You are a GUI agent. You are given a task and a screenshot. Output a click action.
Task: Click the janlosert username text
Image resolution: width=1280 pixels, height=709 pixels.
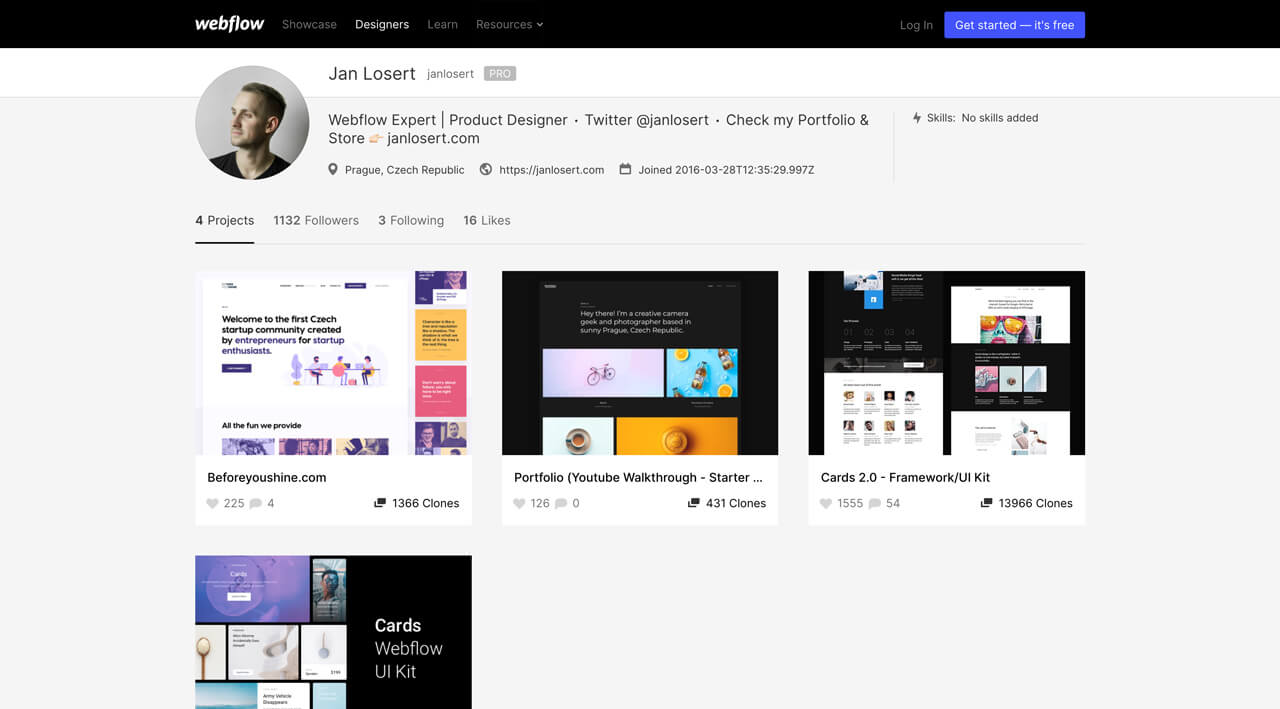[450, 74]
